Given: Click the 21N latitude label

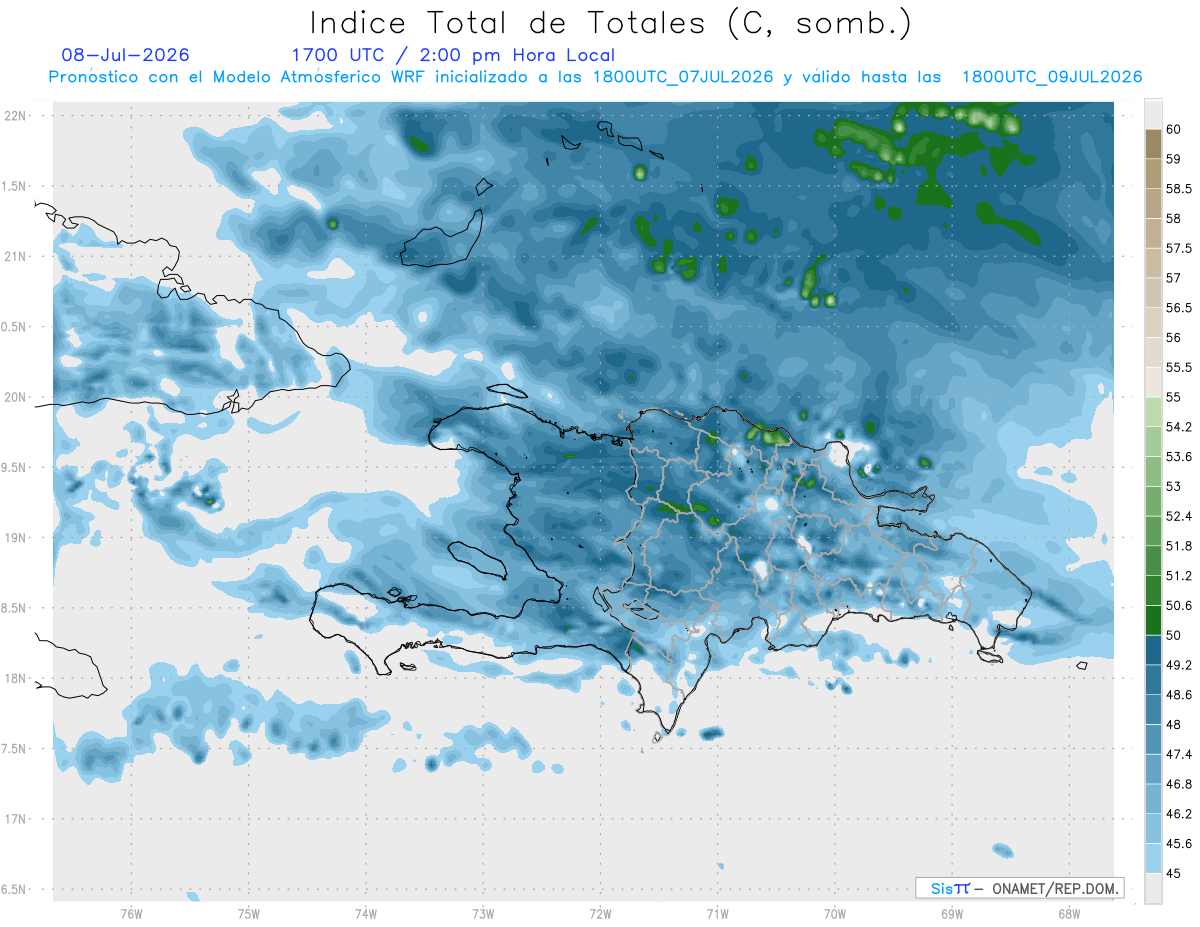Looking at the screenshot, I should [x=15, y=256].
